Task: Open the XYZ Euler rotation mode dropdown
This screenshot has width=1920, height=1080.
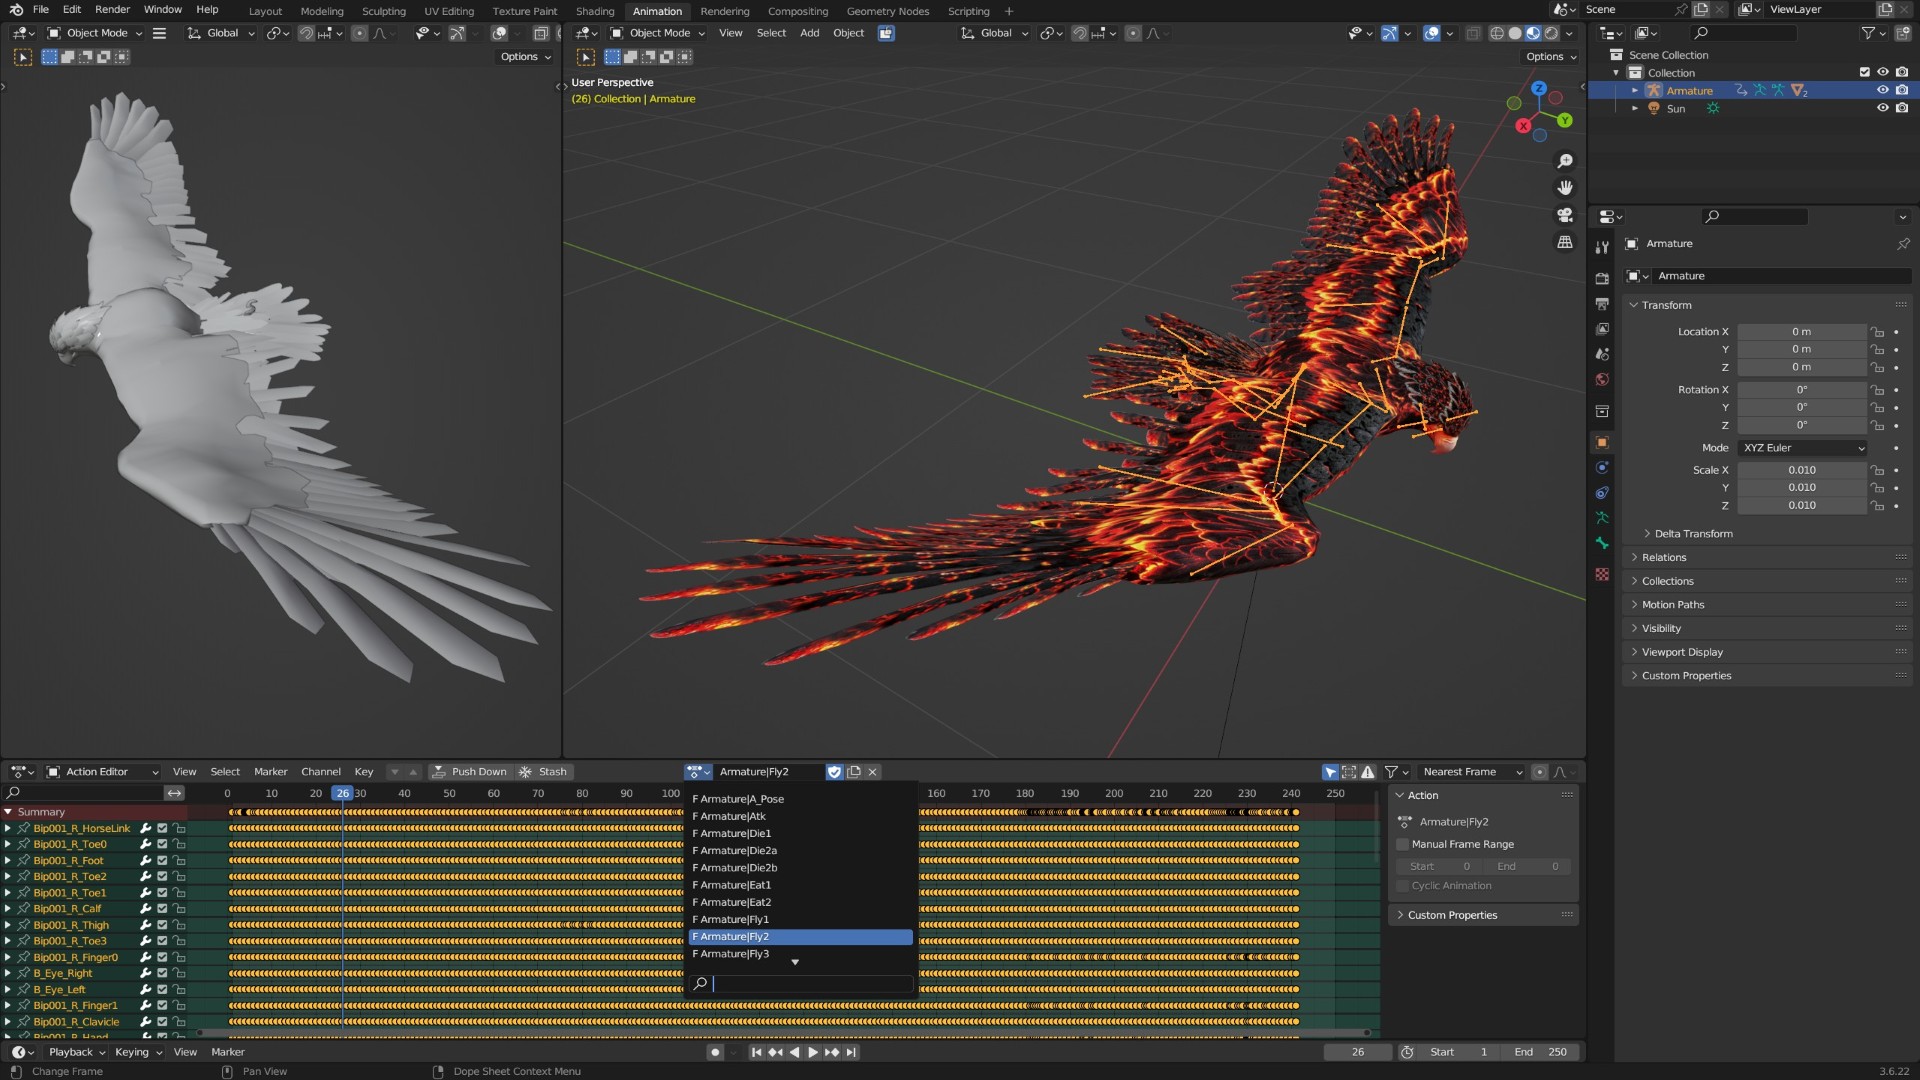Action: pyautogui.click(x=1803, y=448)
